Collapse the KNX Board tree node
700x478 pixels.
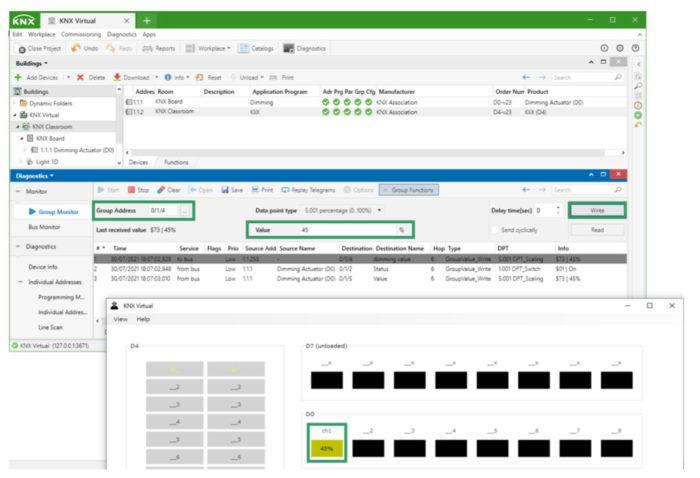click(x=21, y=138)
